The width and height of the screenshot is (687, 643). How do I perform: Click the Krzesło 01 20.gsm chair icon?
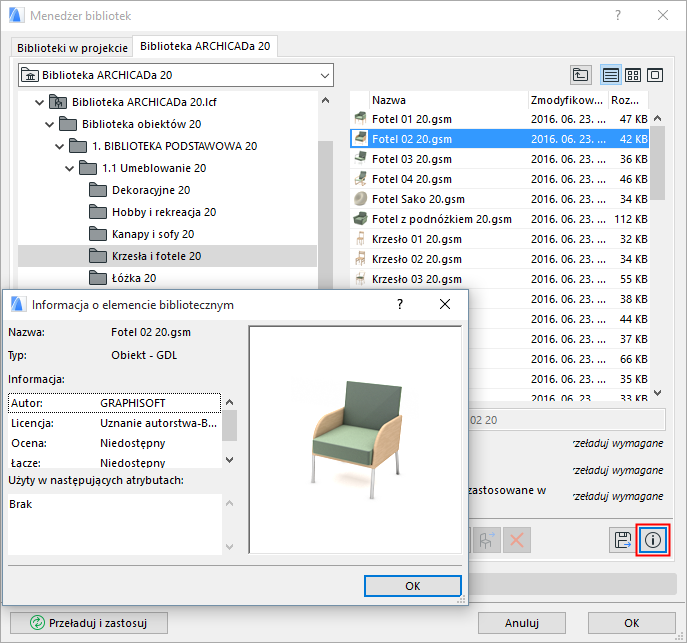point(360,239)
